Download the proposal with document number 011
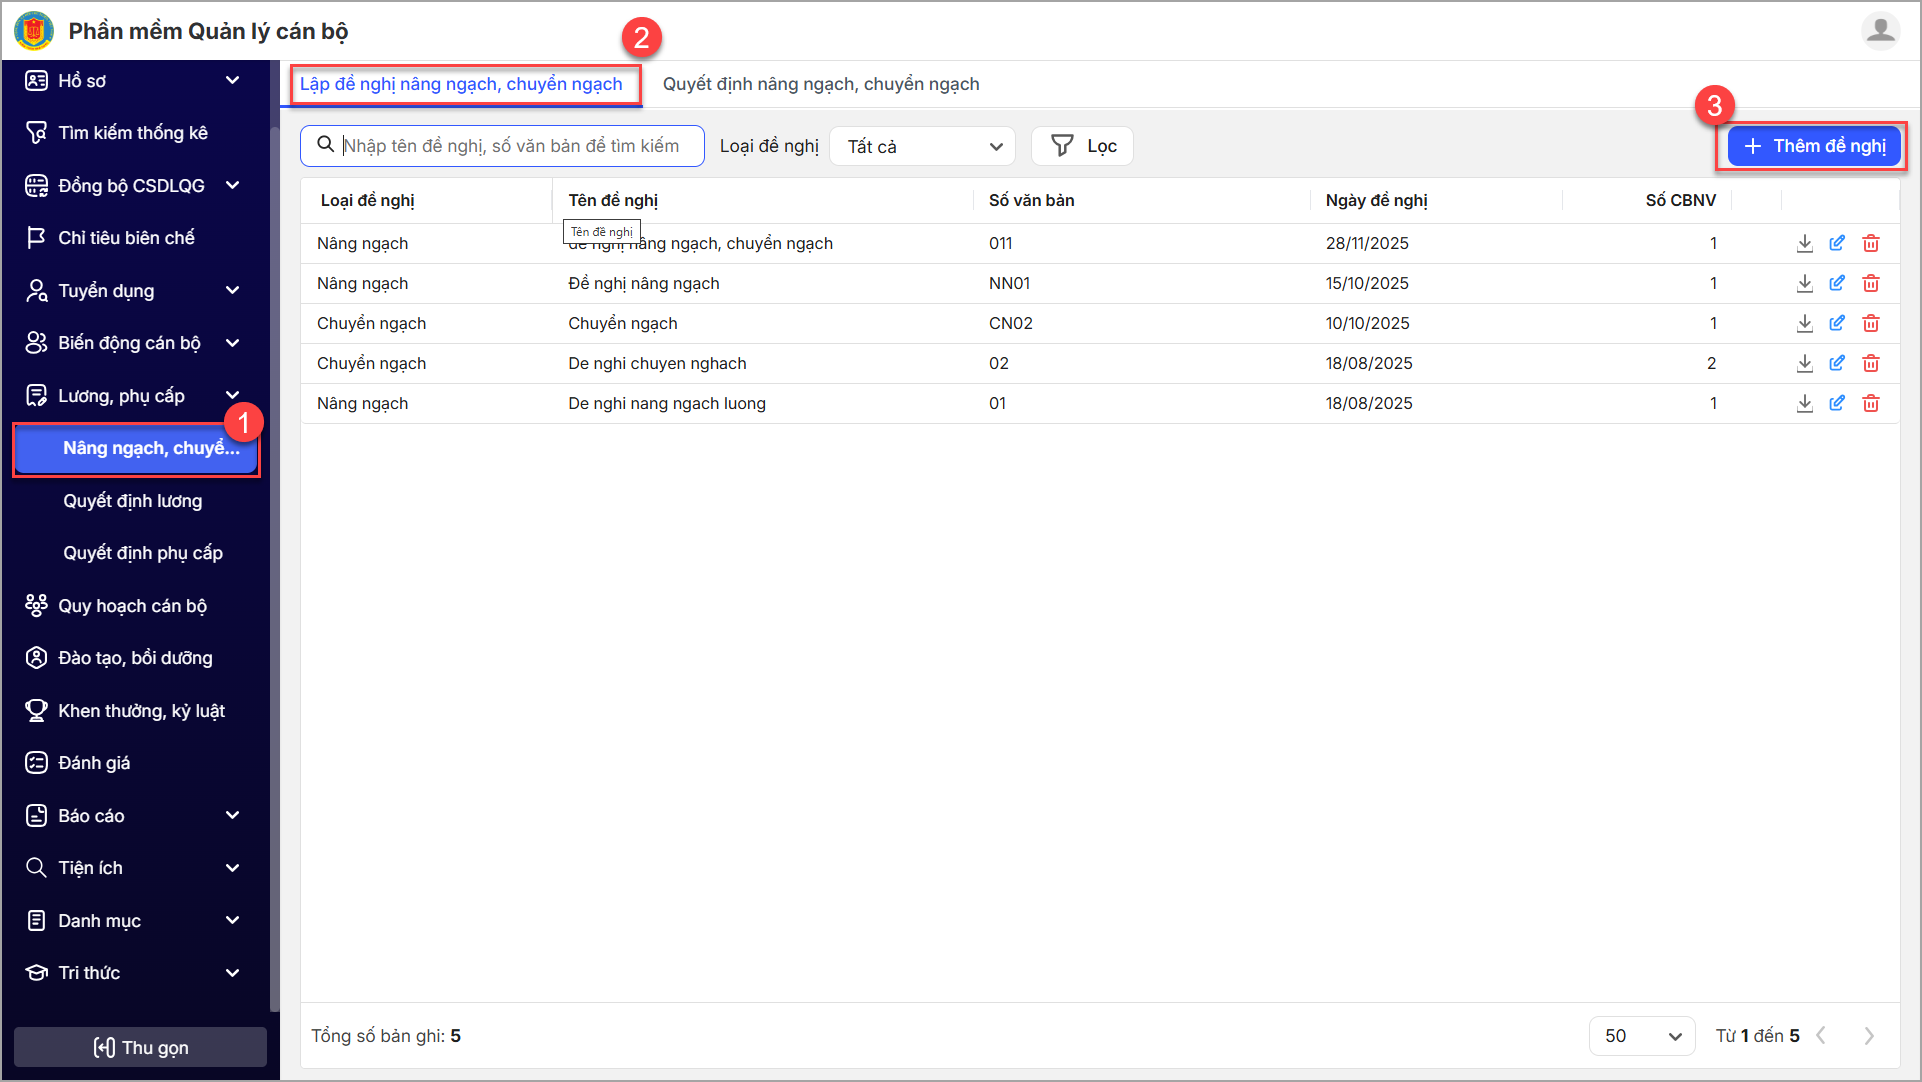Image resolution: width=1922 pixels, height=1082 pixels. [x=1804, y=243]
